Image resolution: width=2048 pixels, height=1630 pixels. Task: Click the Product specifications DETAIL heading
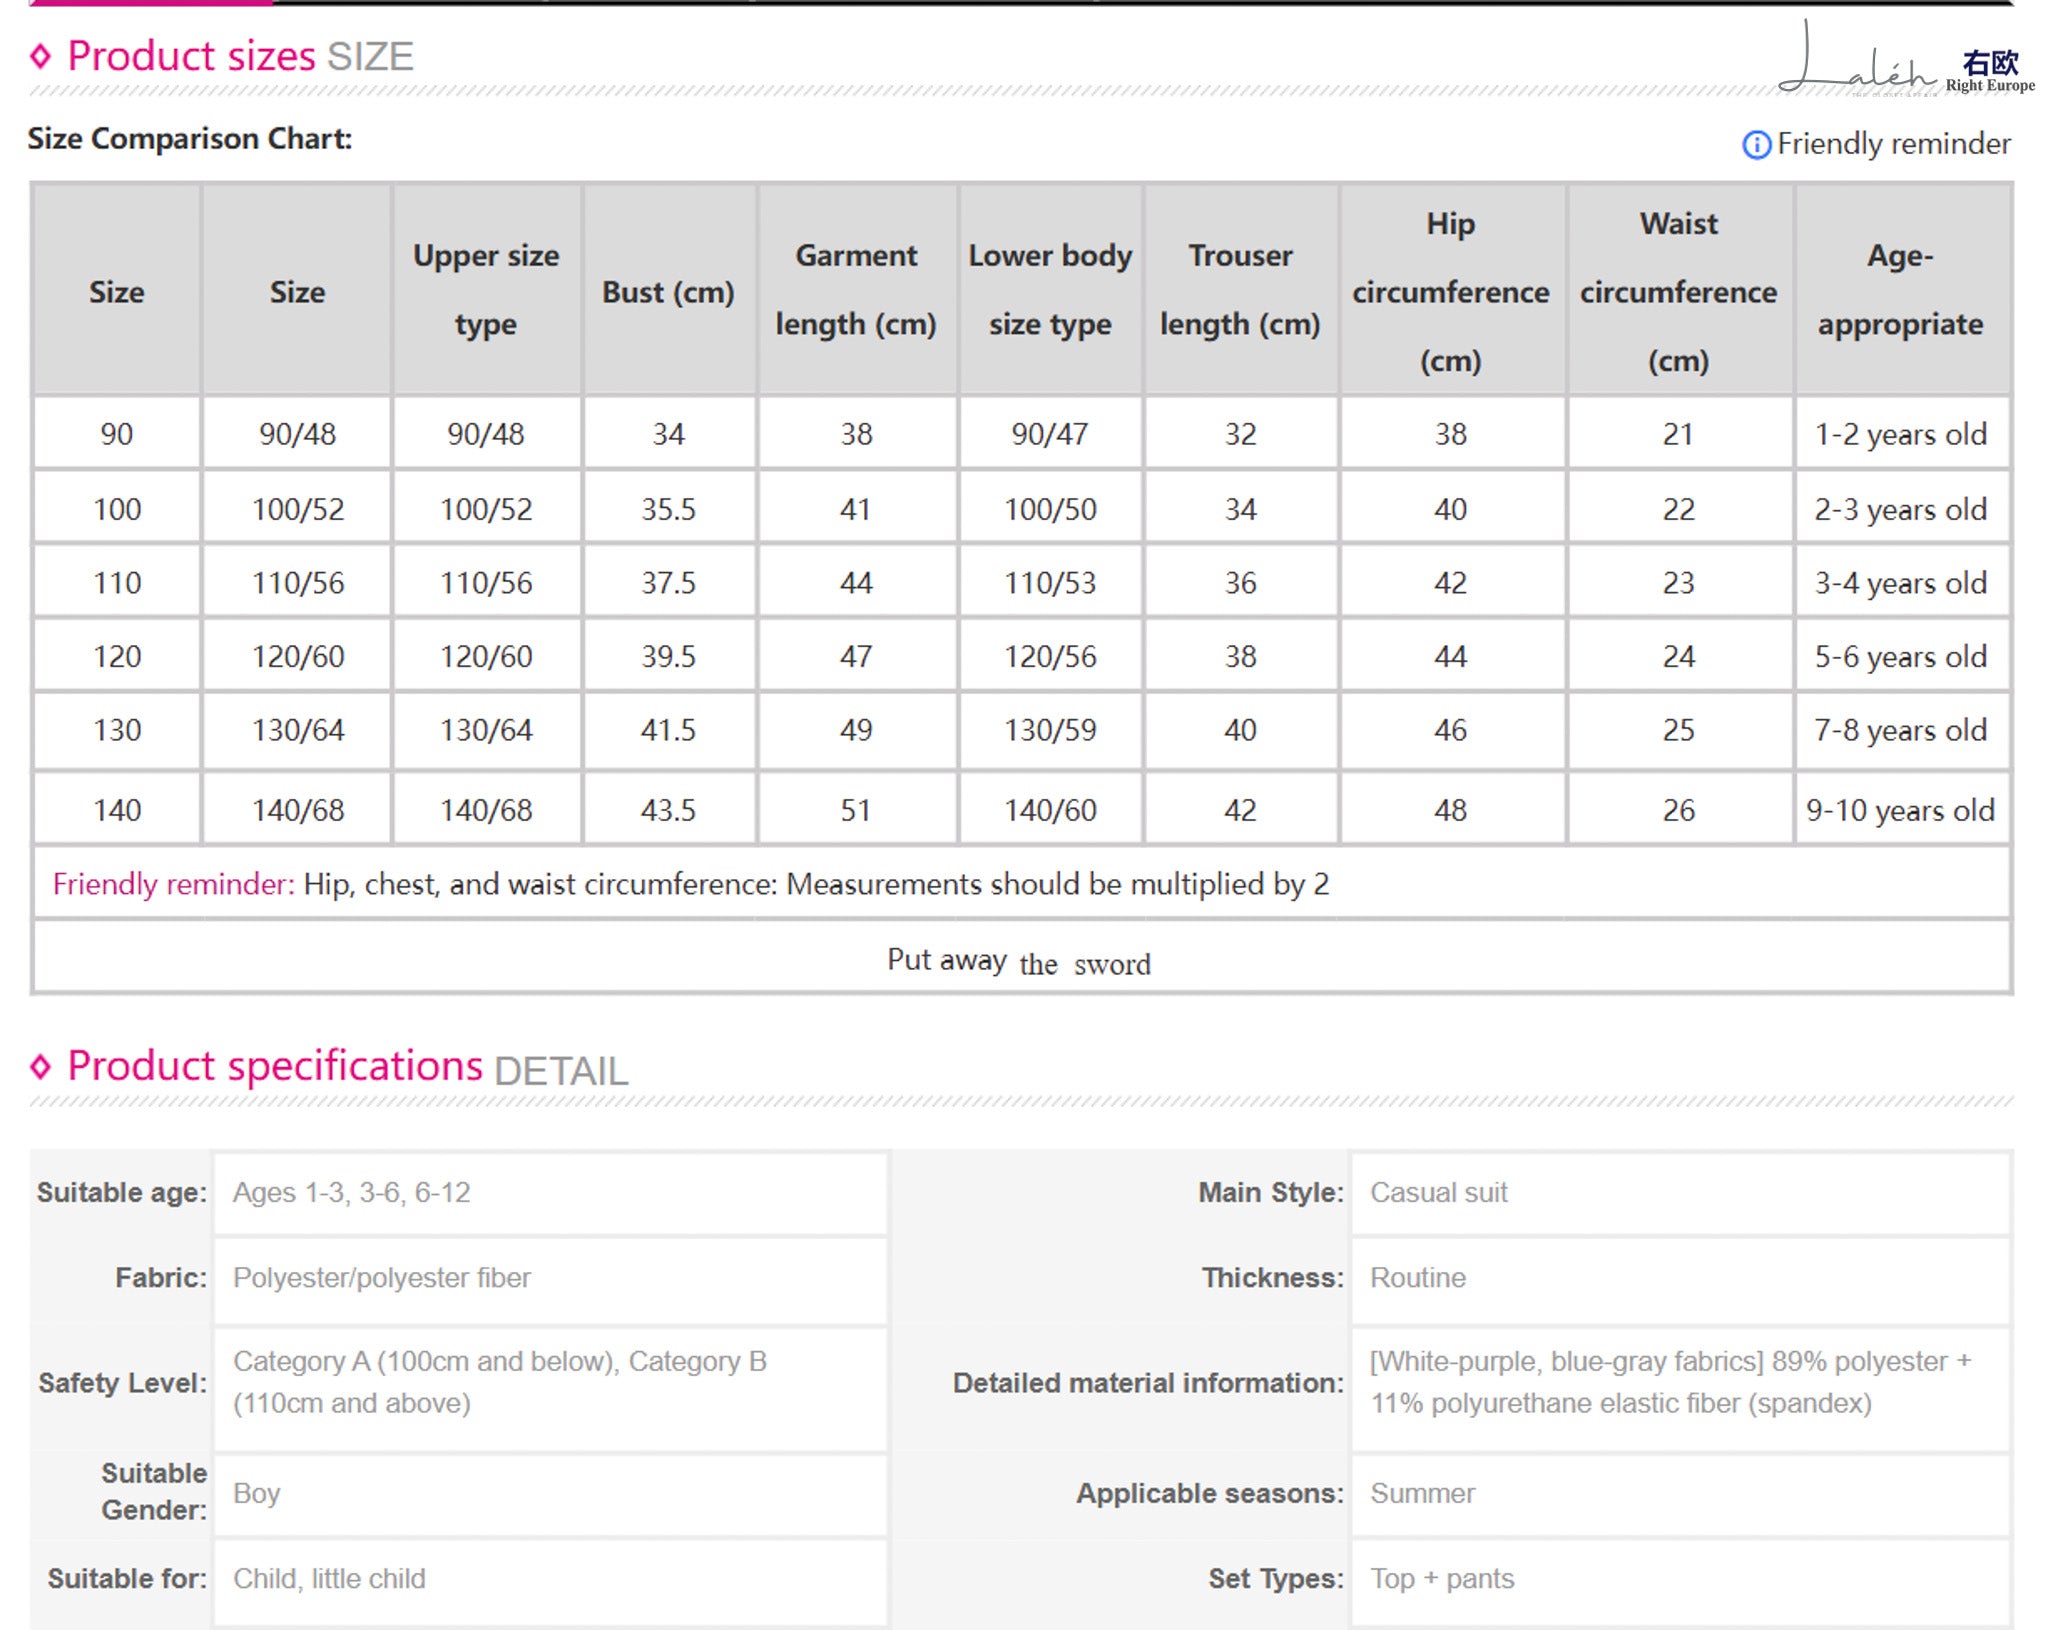[x=347, y=1068]
